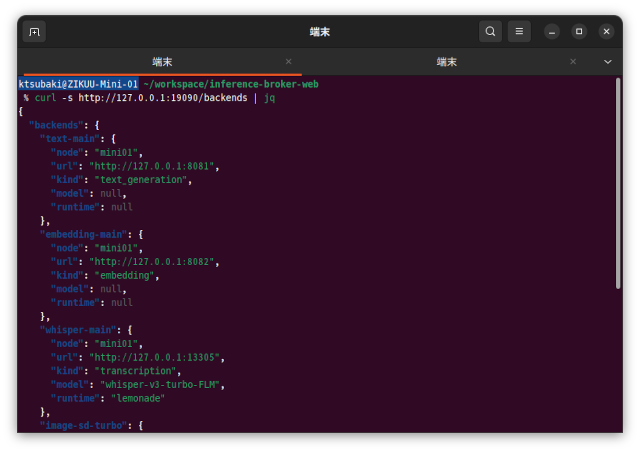Click the "backends" key
The image size is (640, 452).
(56, 125)
